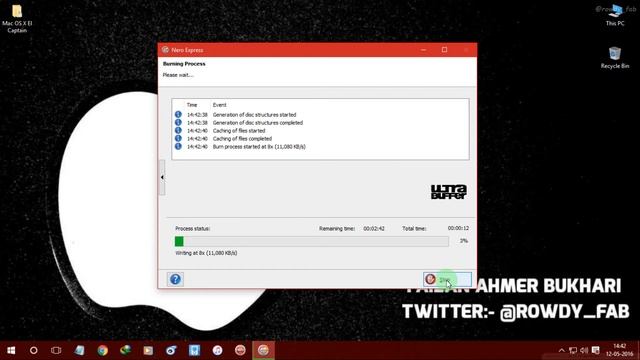Click the burn progress bar showing 2%
The width and height of the screenshot is (640, 360).
pos(312,241)
